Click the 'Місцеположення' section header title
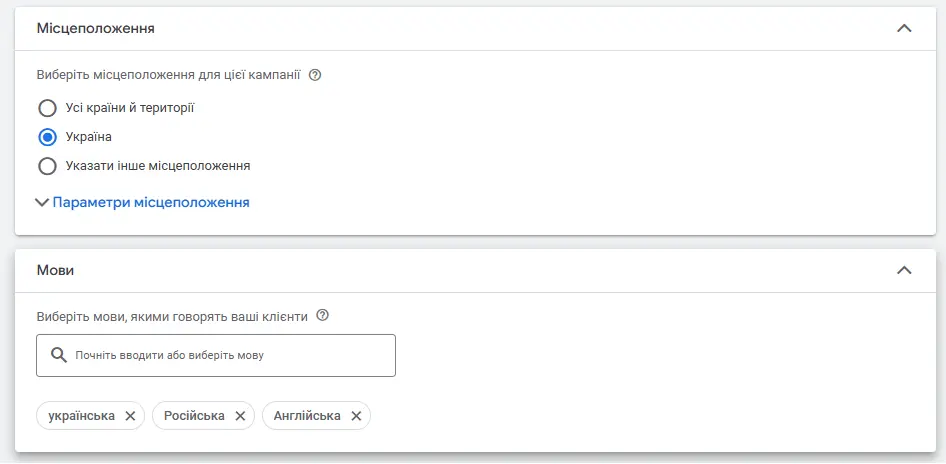946x464 pixels. coord(95,28)
